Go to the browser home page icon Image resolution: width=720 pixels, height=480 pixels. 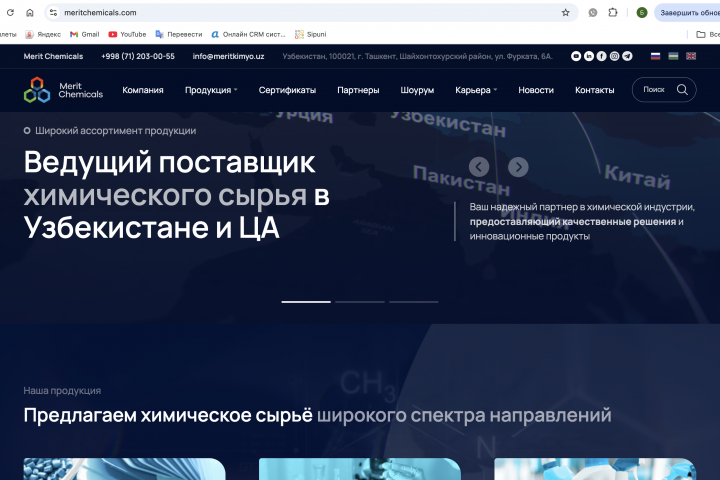click(30, 12)
